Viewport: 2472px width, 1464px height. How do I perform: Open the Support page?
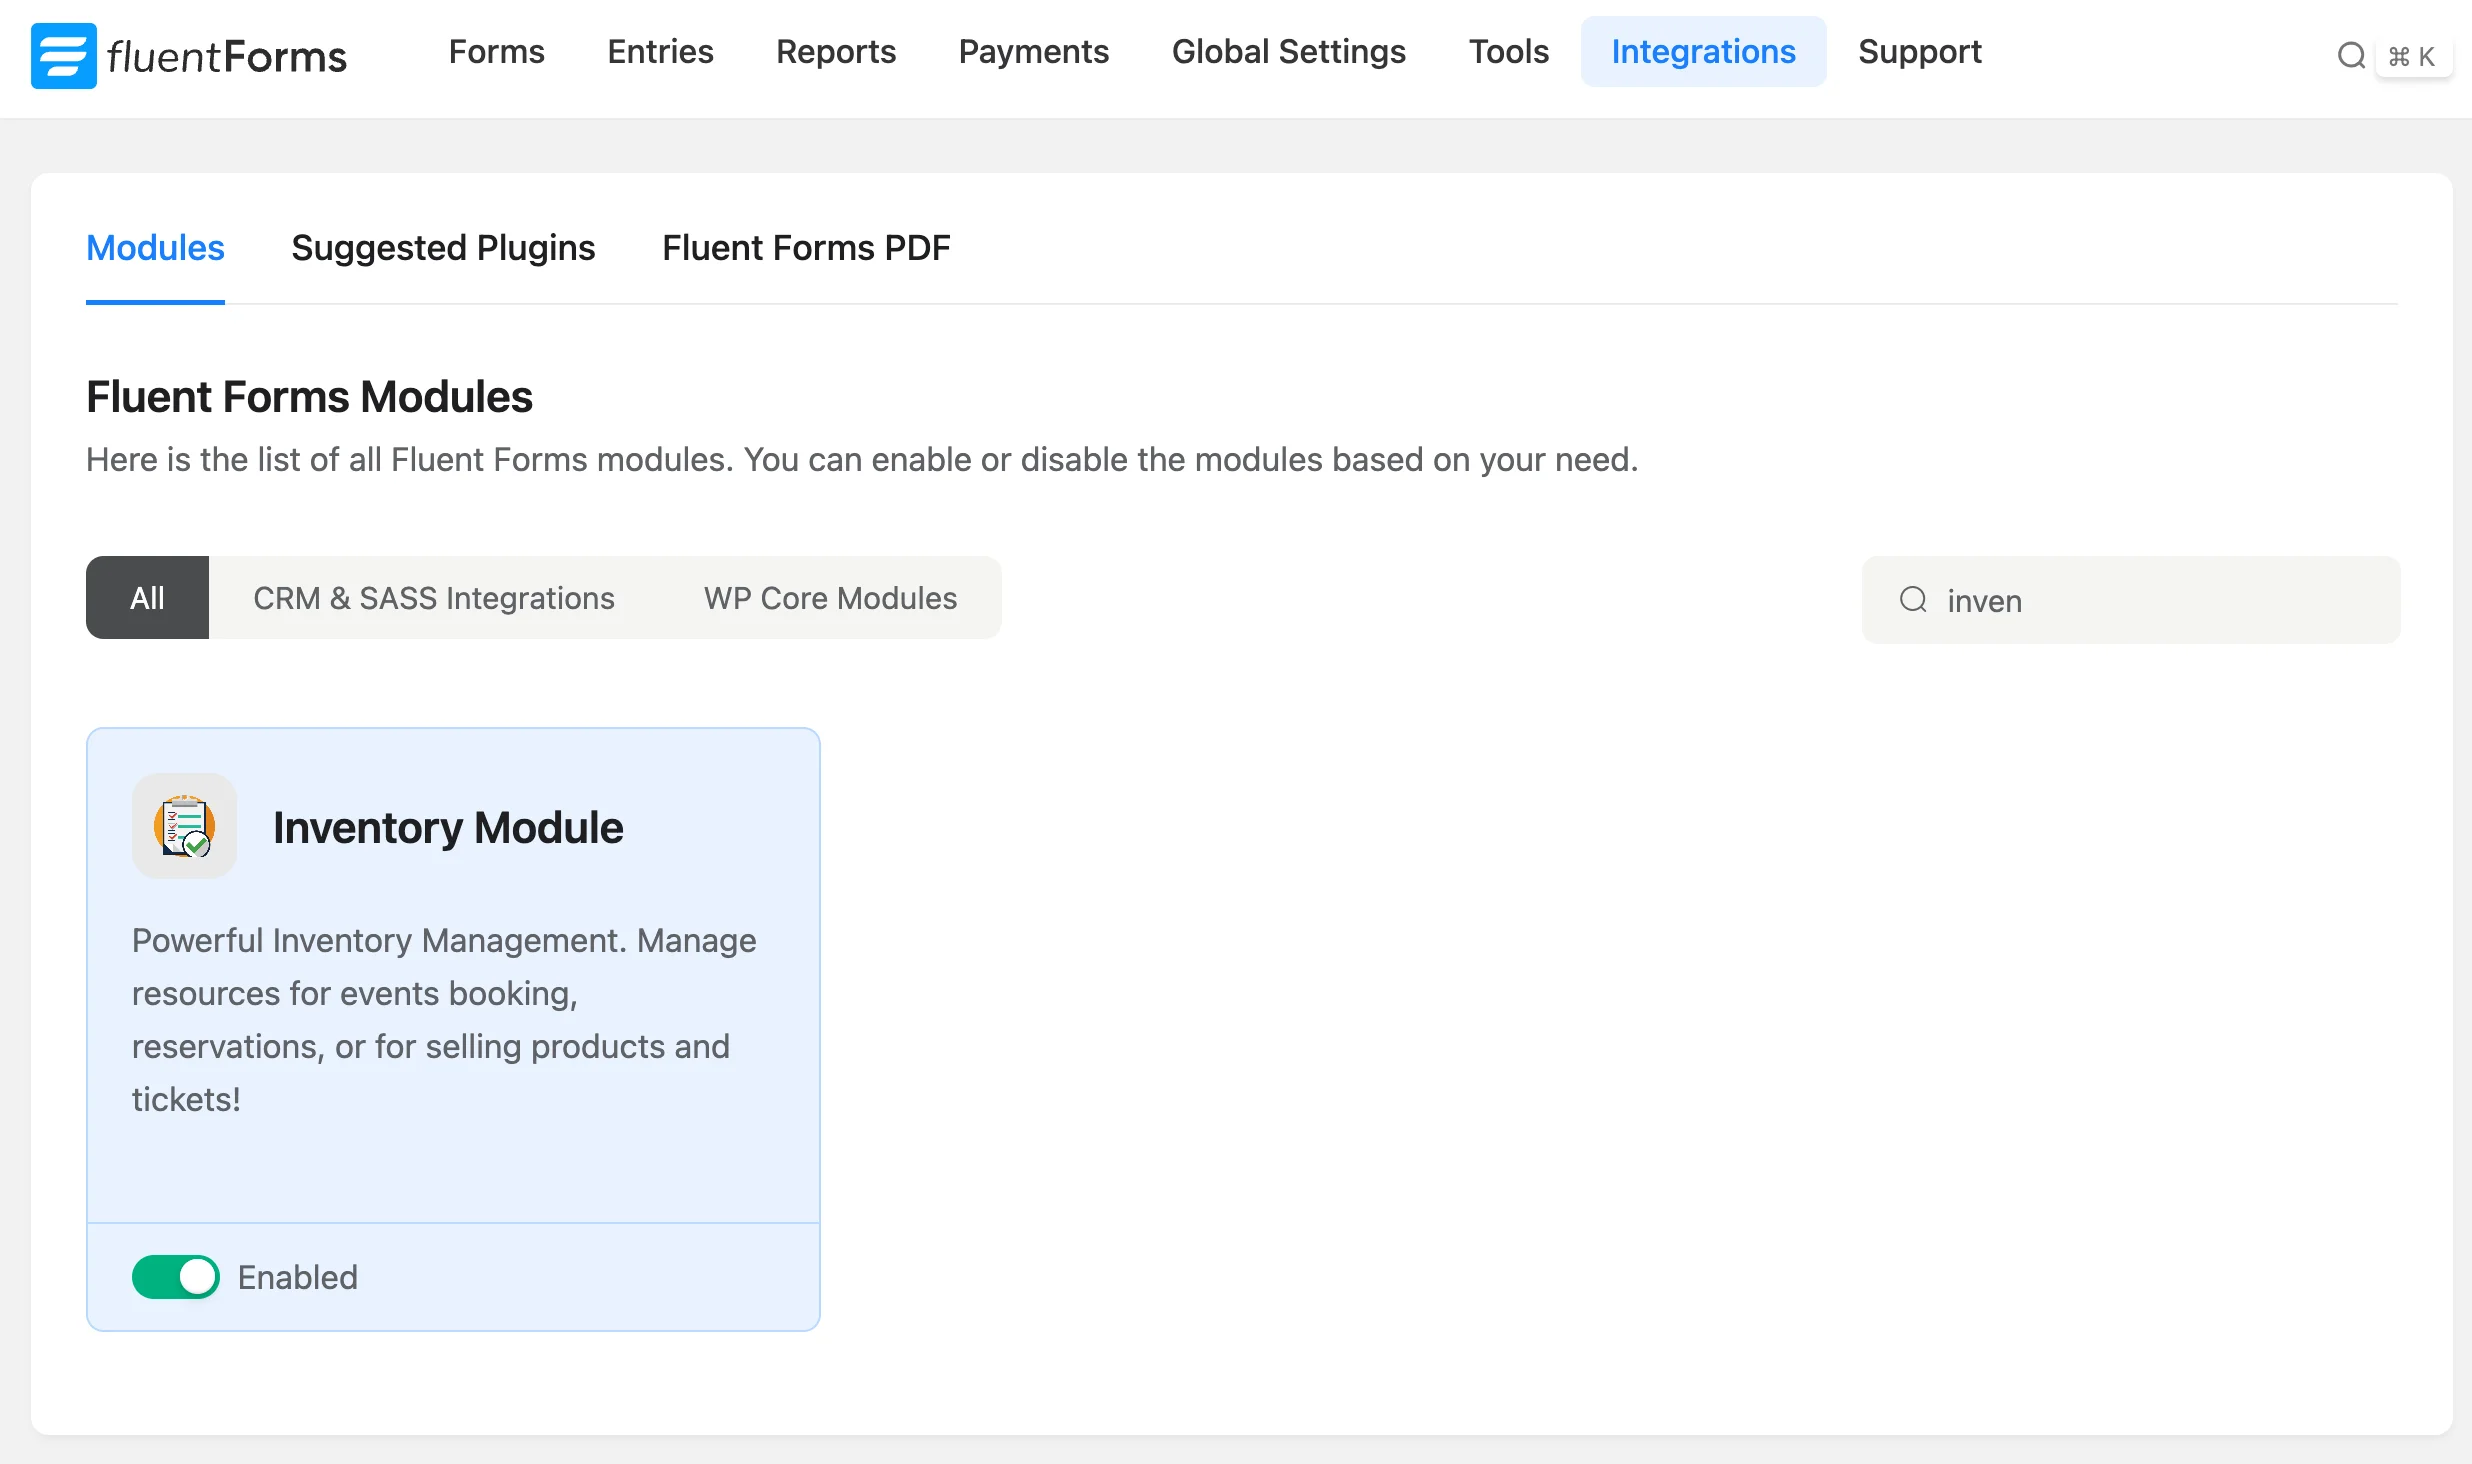[1919, 52]
